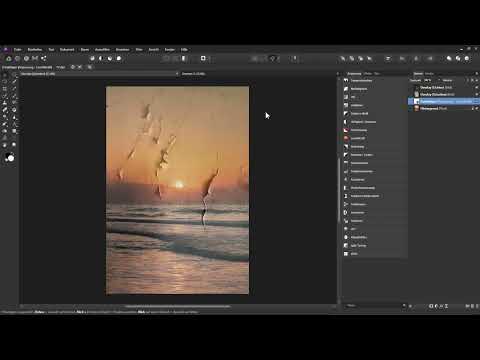Toggle visibility of the Hintergrund layer

477,108
